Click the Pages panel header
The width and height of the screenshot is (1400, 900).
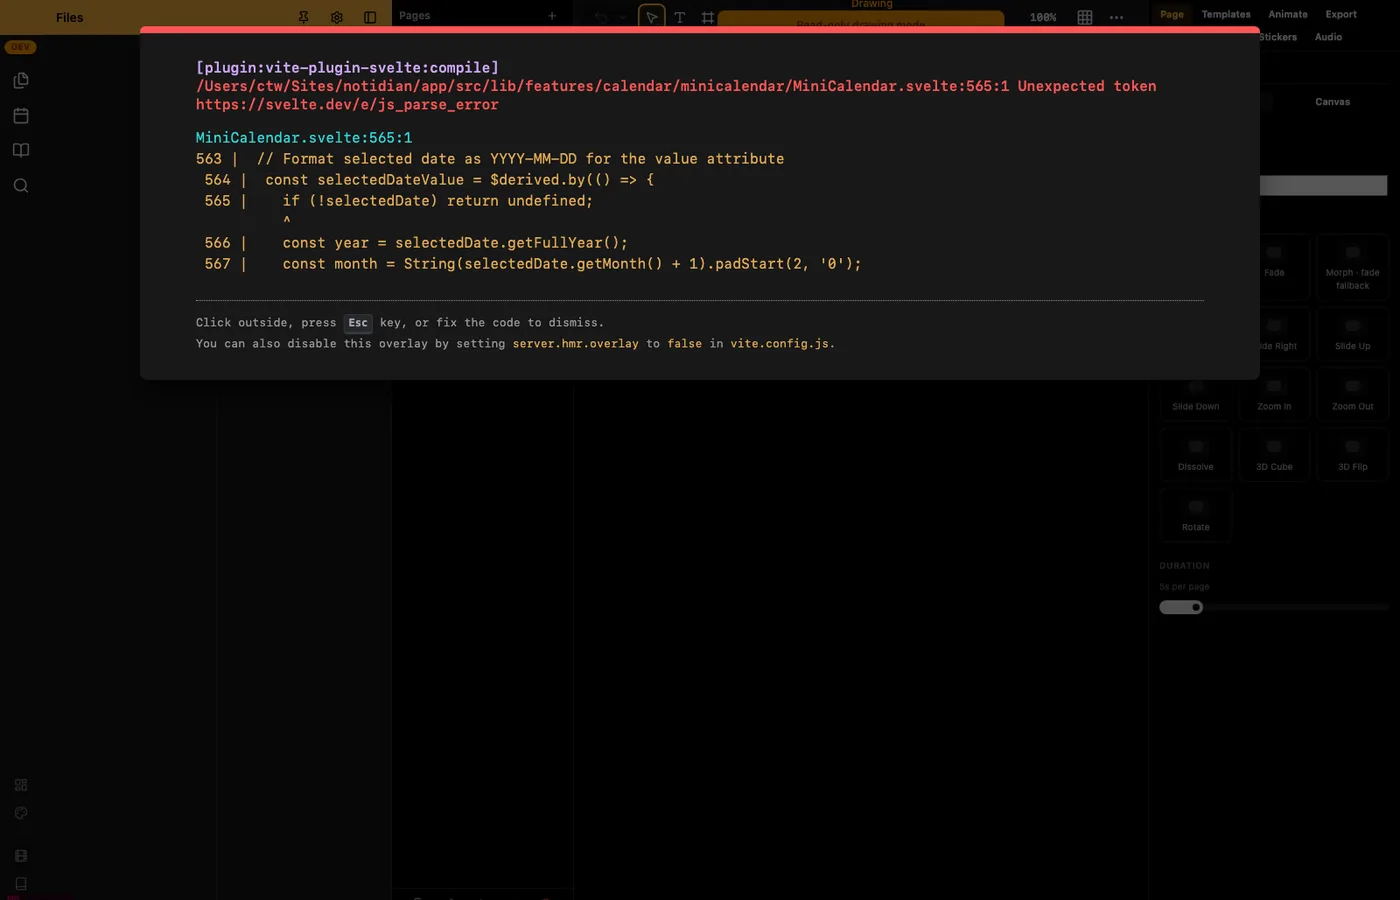[415, 16]
